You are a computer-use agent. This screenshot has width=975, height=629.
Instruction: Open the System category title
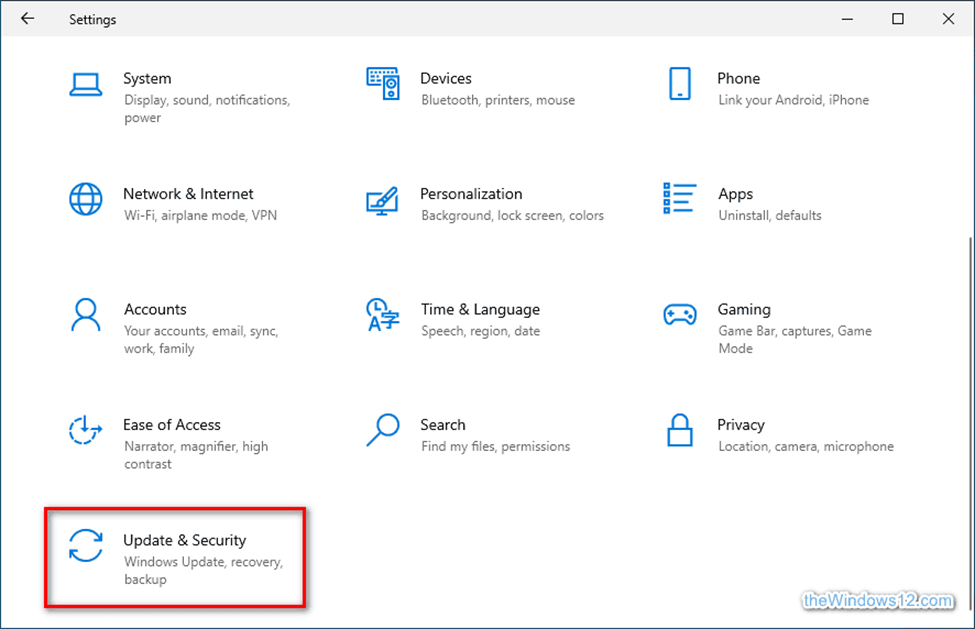[147, 78]
